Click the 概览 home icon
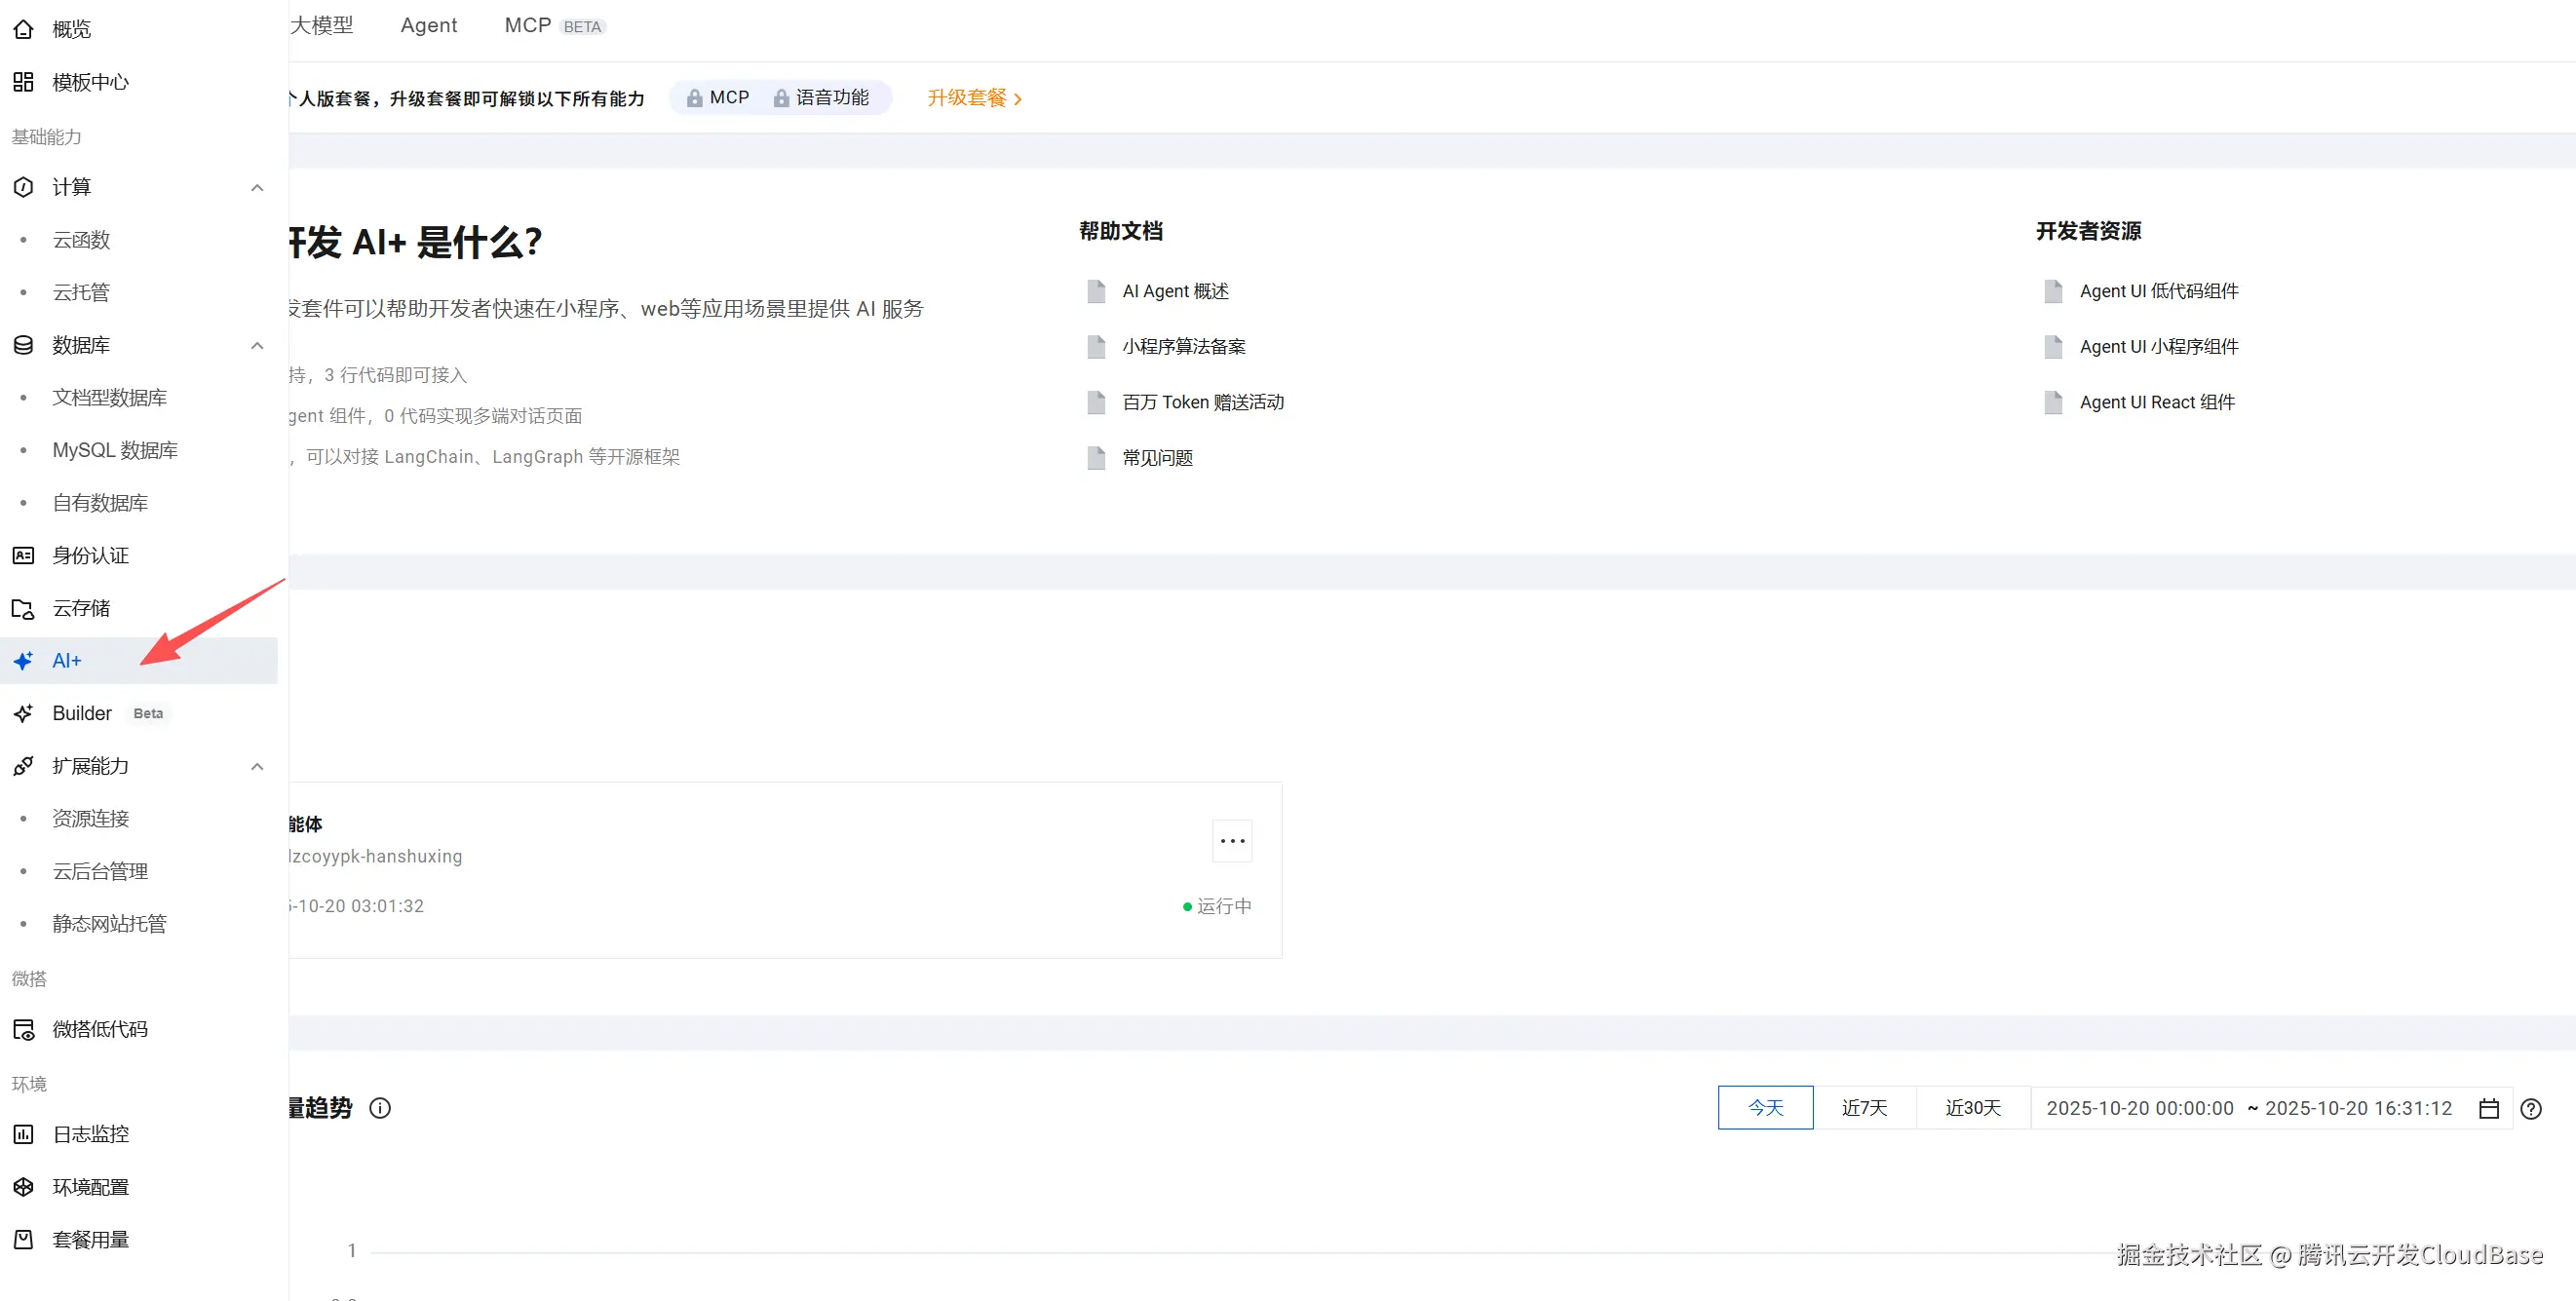The width and height of the screenshot is (2576, 1301). pos(23,29)
